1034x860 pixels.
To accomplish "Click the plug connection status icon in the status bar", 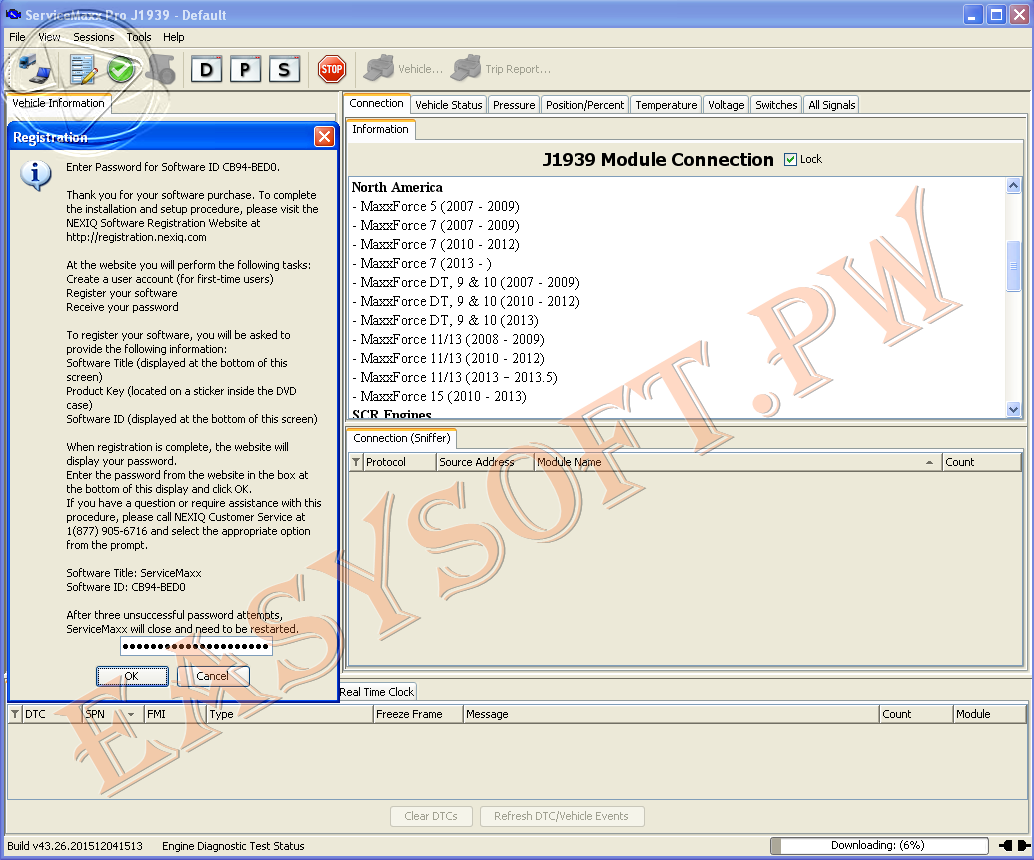I will click(1015, 845).
